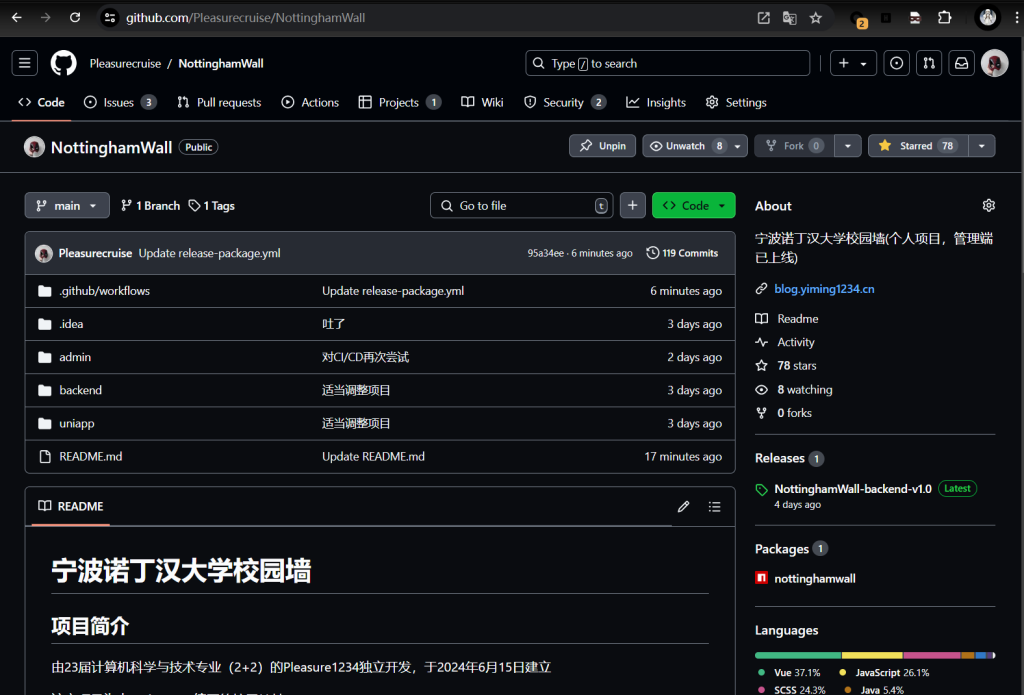Open the backend folder
The height and width of the screenshot is (695, 1024).
tap(80, 390)
